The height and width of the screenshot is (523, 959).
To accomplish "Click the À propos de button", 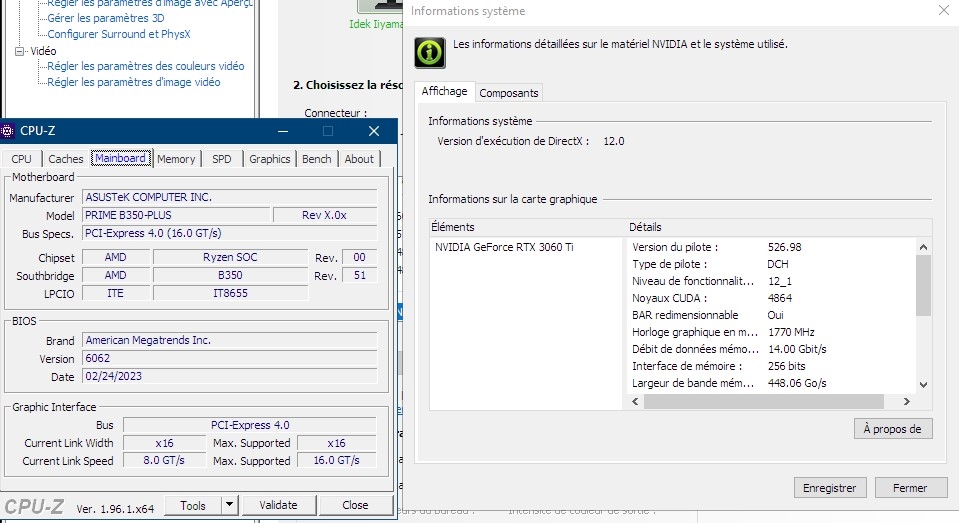I will [x=893, y=428].
